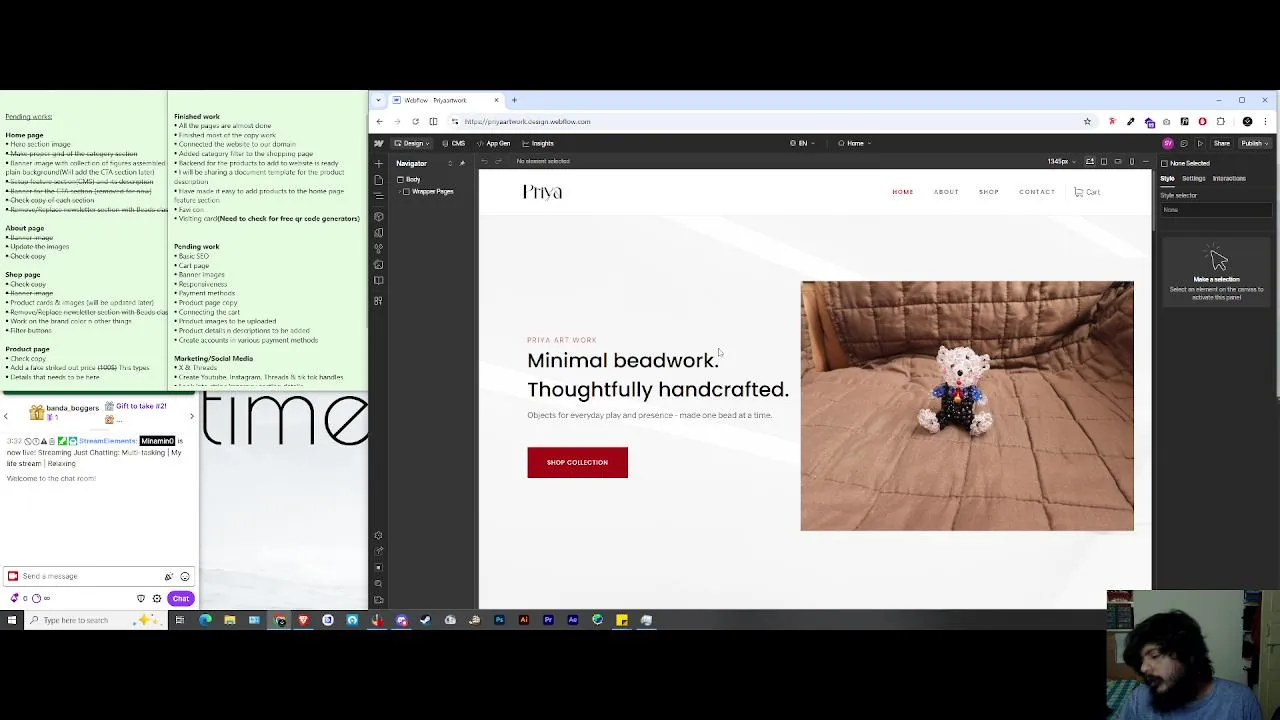Open Windows Start menu

click(11, 620)
